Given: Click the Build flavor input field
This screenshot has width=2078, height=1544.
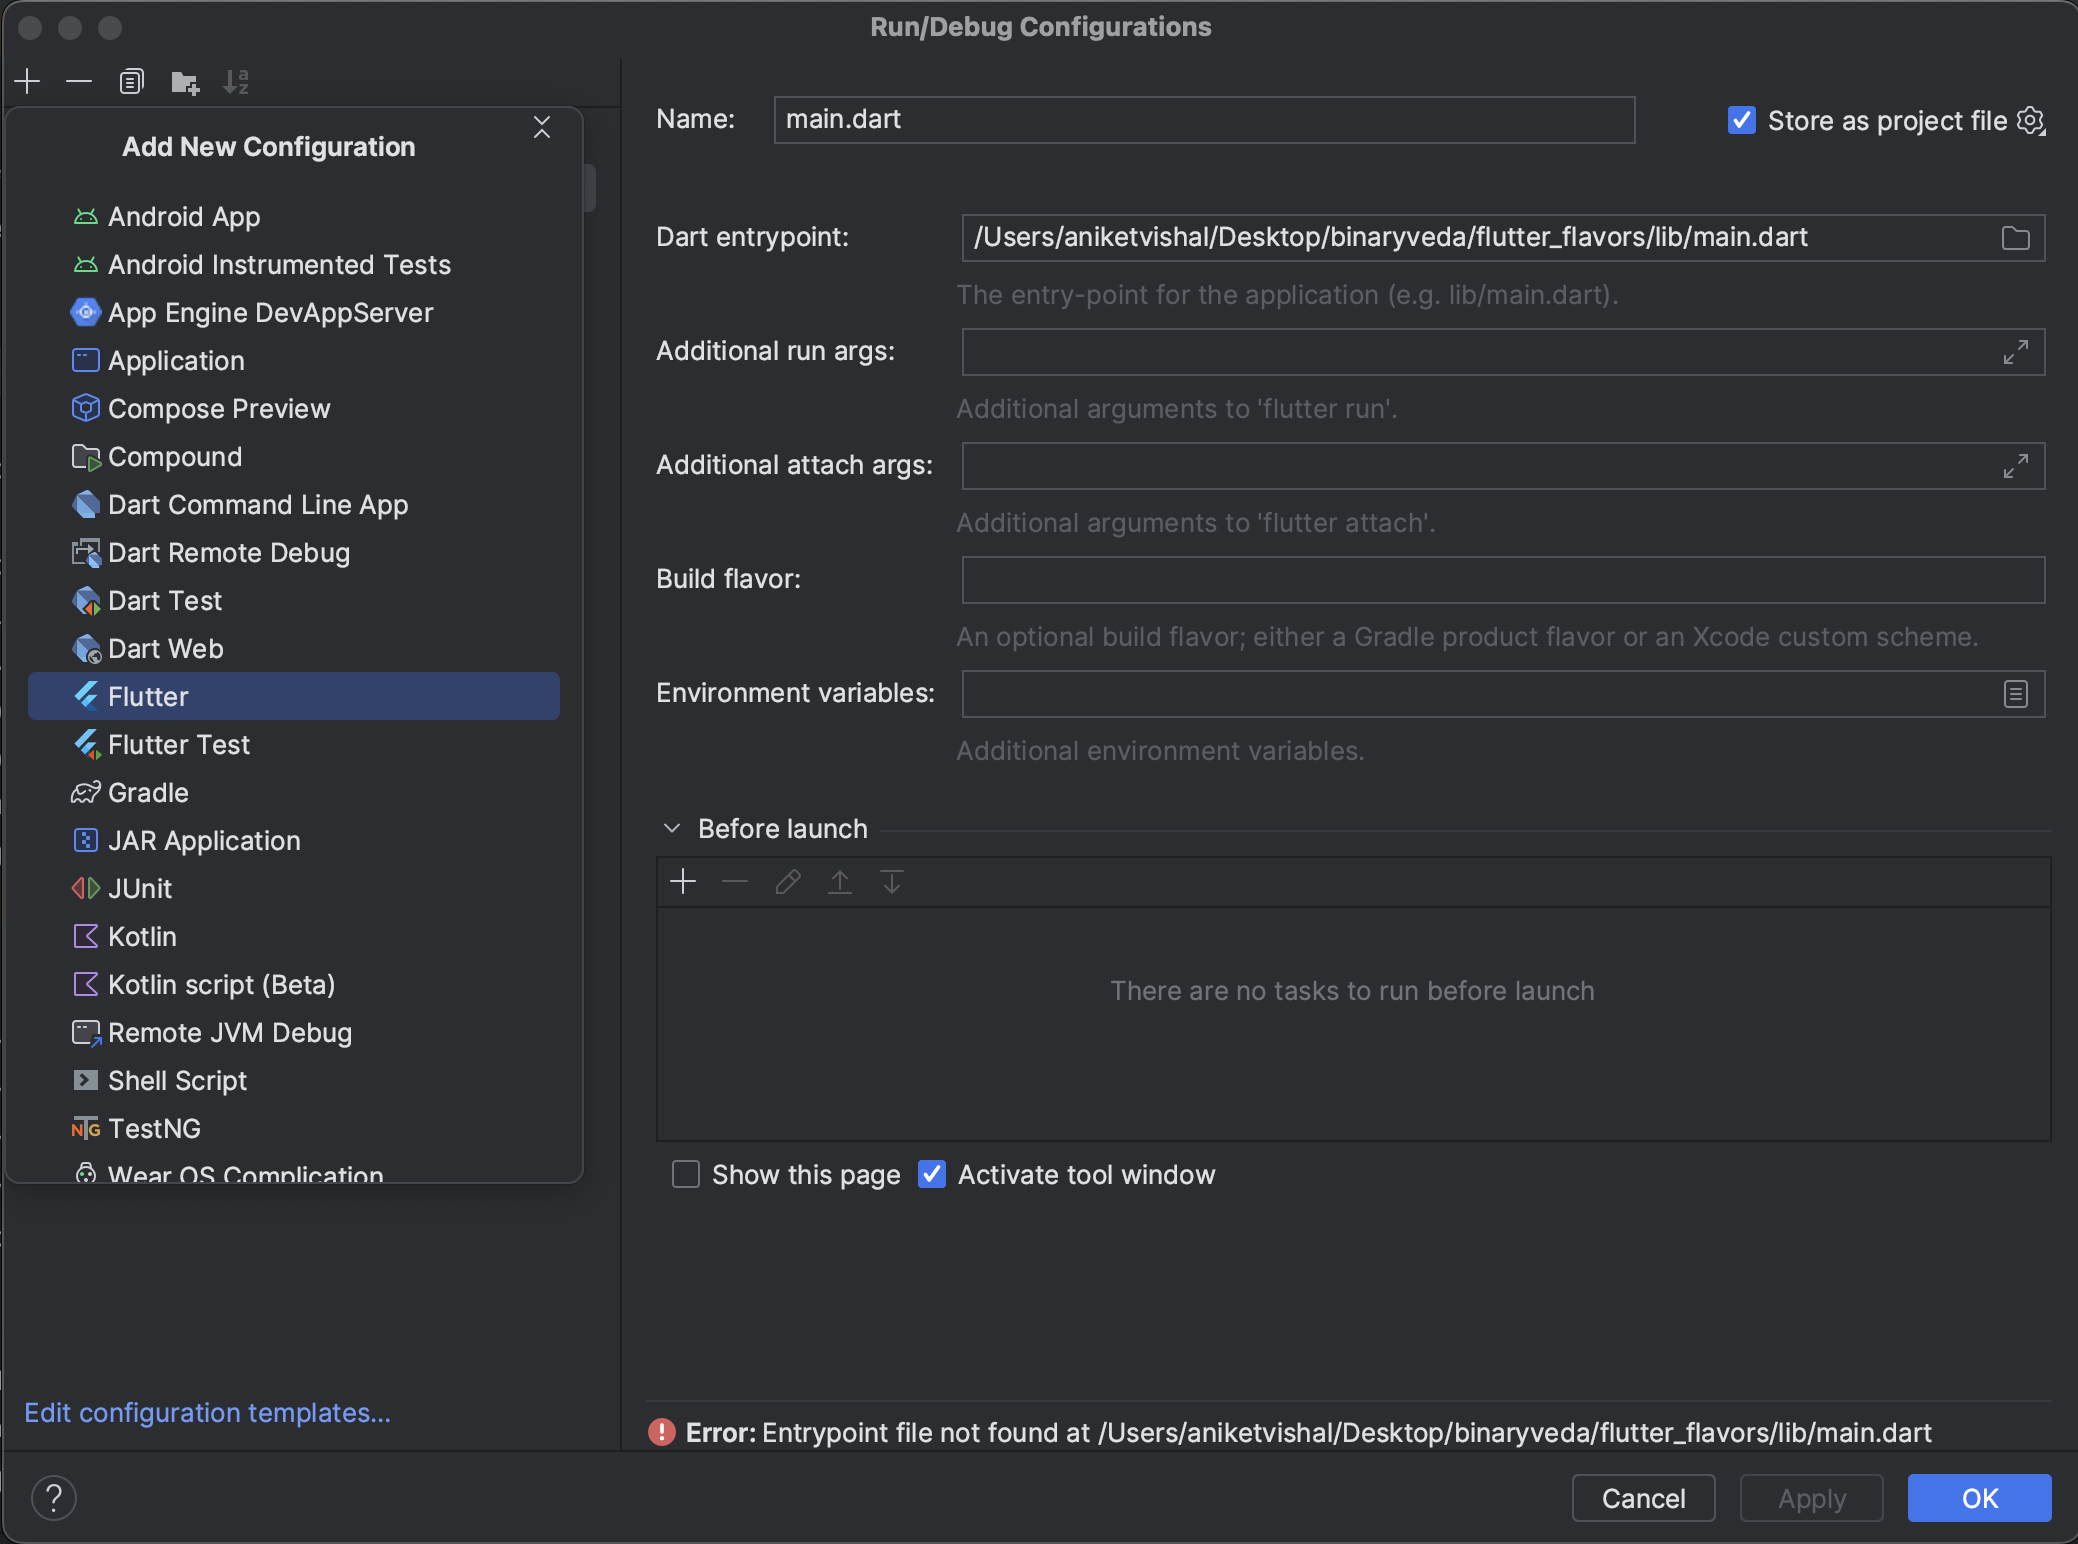Looking at the screenshot, I should click(1503, 580).
